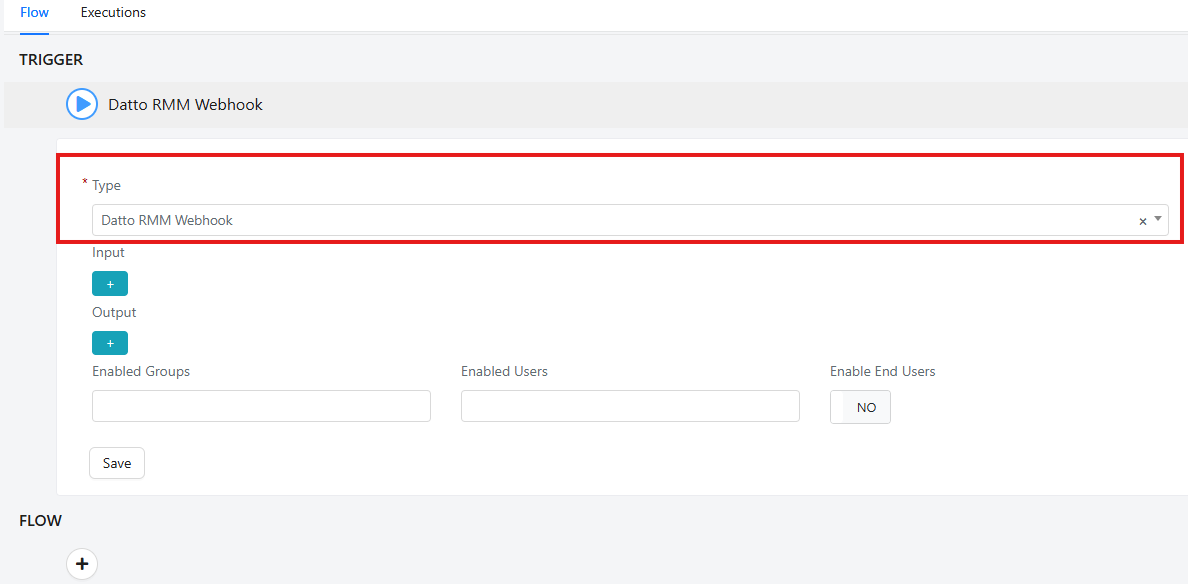Click the required Type field label
The image size is (1188, 584).
[x=106, y=185]
